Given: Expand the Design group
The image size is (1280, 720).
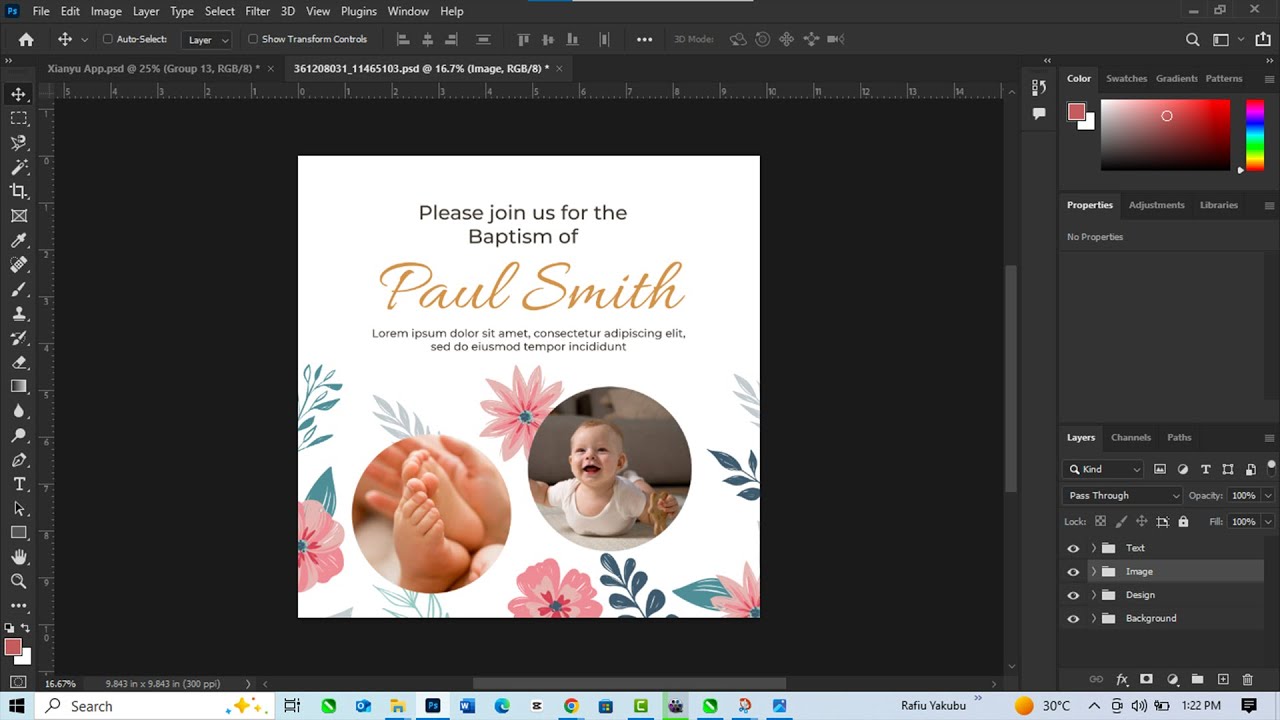Looking at the screenshot, I should pos(1094,595).
